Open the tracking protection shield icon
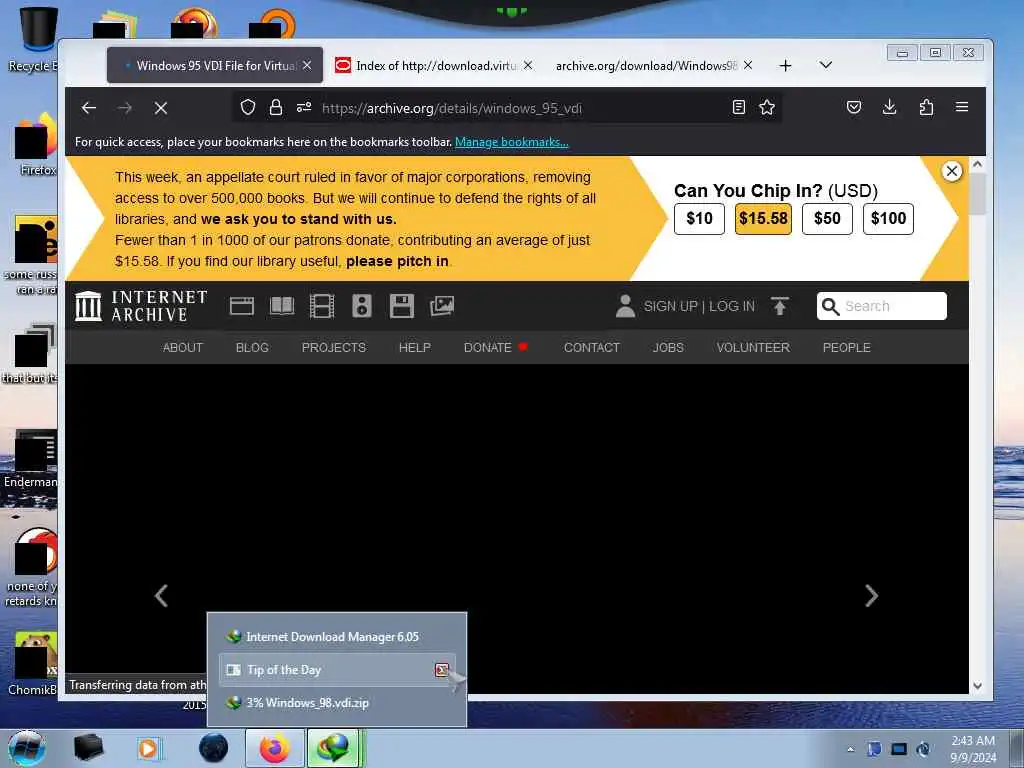The width and height of the screenshot is (1024, 768). 248,107
